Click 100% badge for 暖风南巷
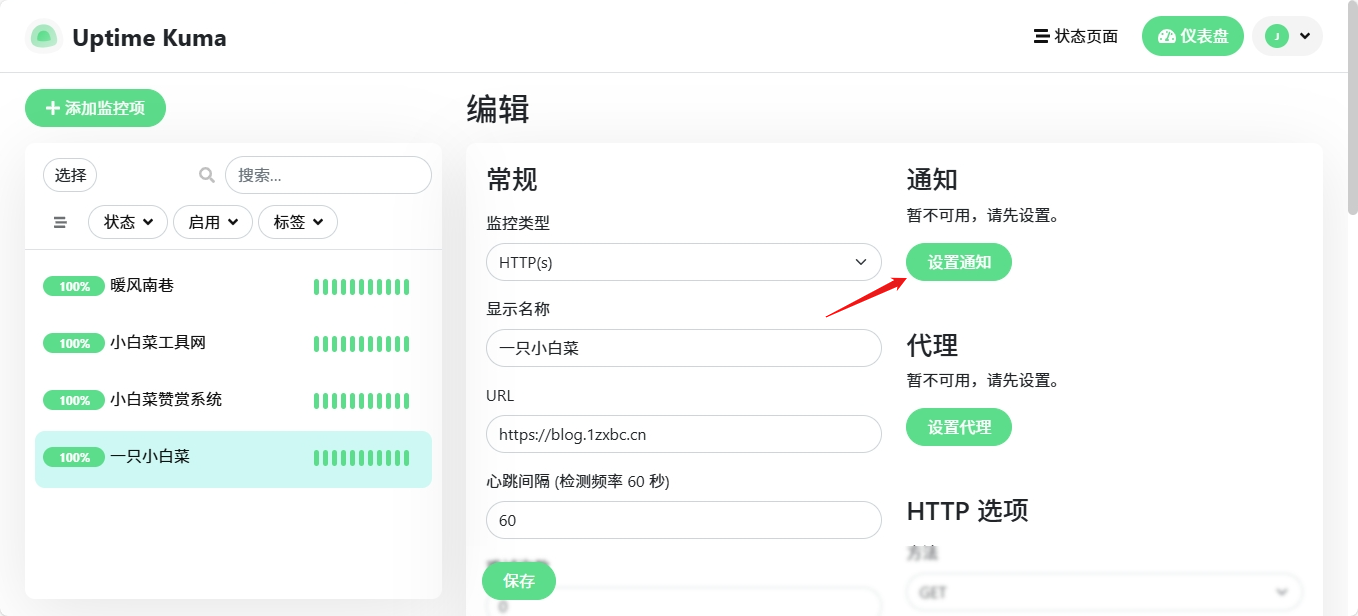The image size is (1358, 616). pyautogui.click(x=74, y=286)
